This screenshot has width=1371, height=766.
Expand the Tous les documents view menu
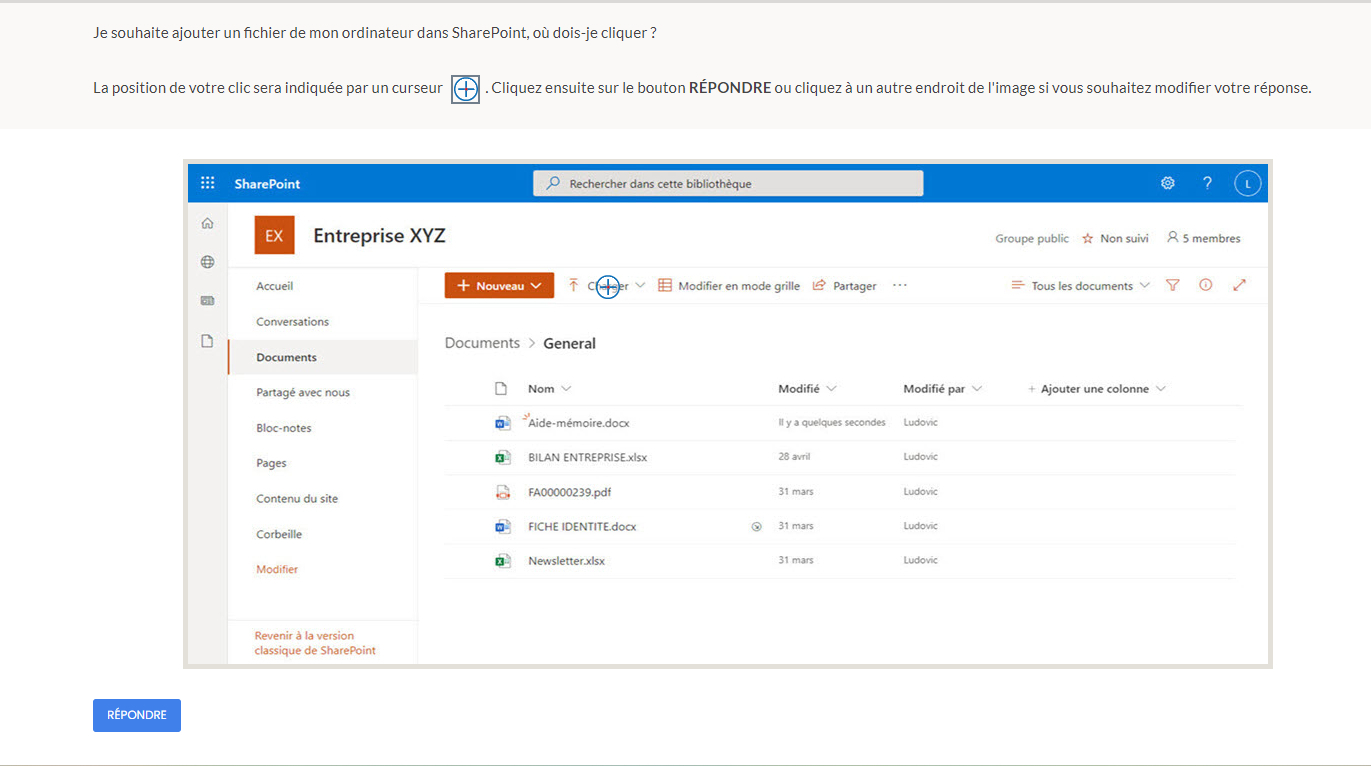[1081, 286]
